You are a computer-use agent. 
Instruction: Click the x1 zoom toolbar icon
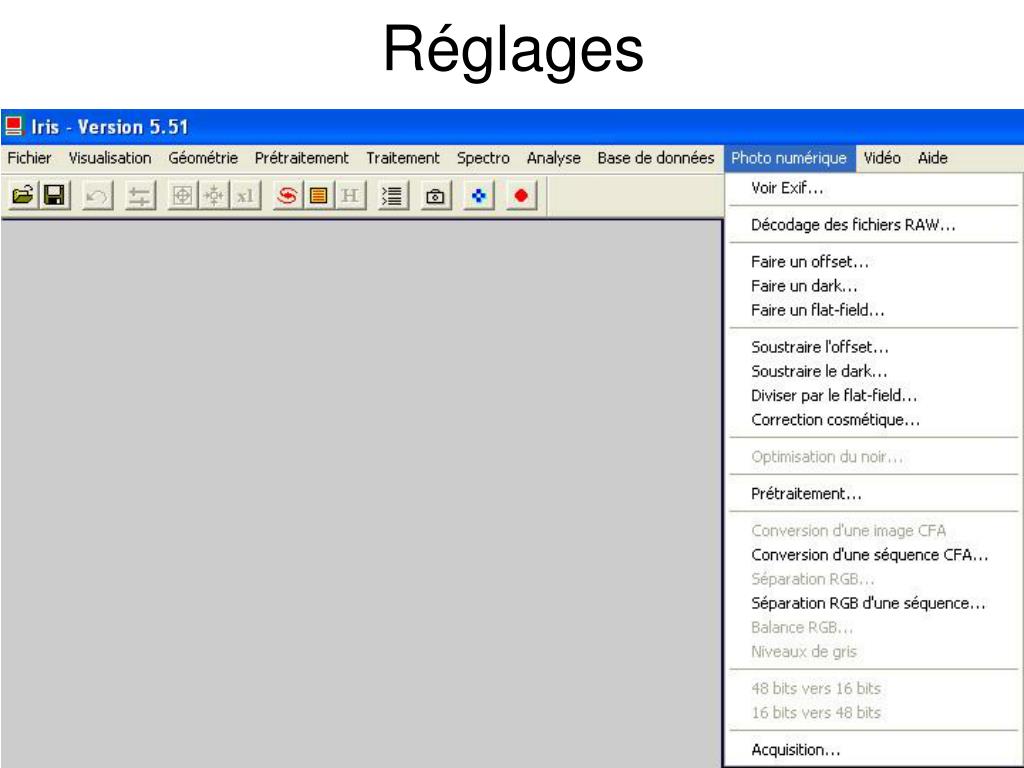click(245, 195)
